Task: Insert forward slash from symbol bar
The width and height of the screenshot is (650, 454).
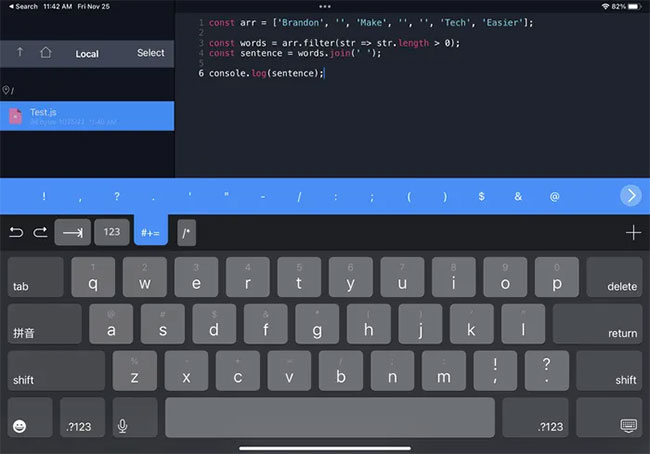Action: tap(299, 197)
